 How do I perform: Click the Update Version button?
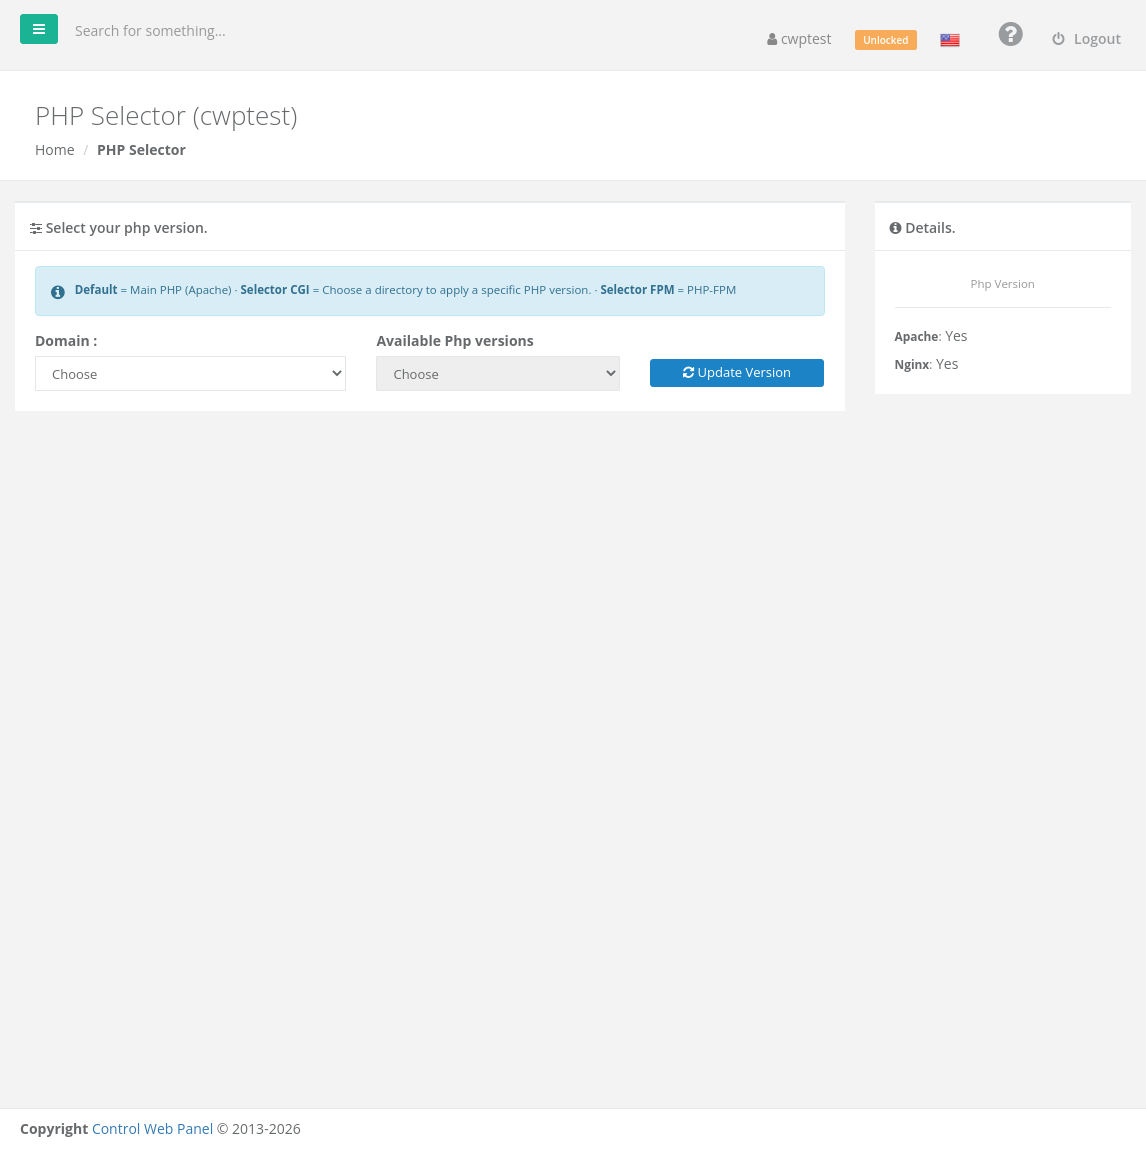(x=736, y=373)
